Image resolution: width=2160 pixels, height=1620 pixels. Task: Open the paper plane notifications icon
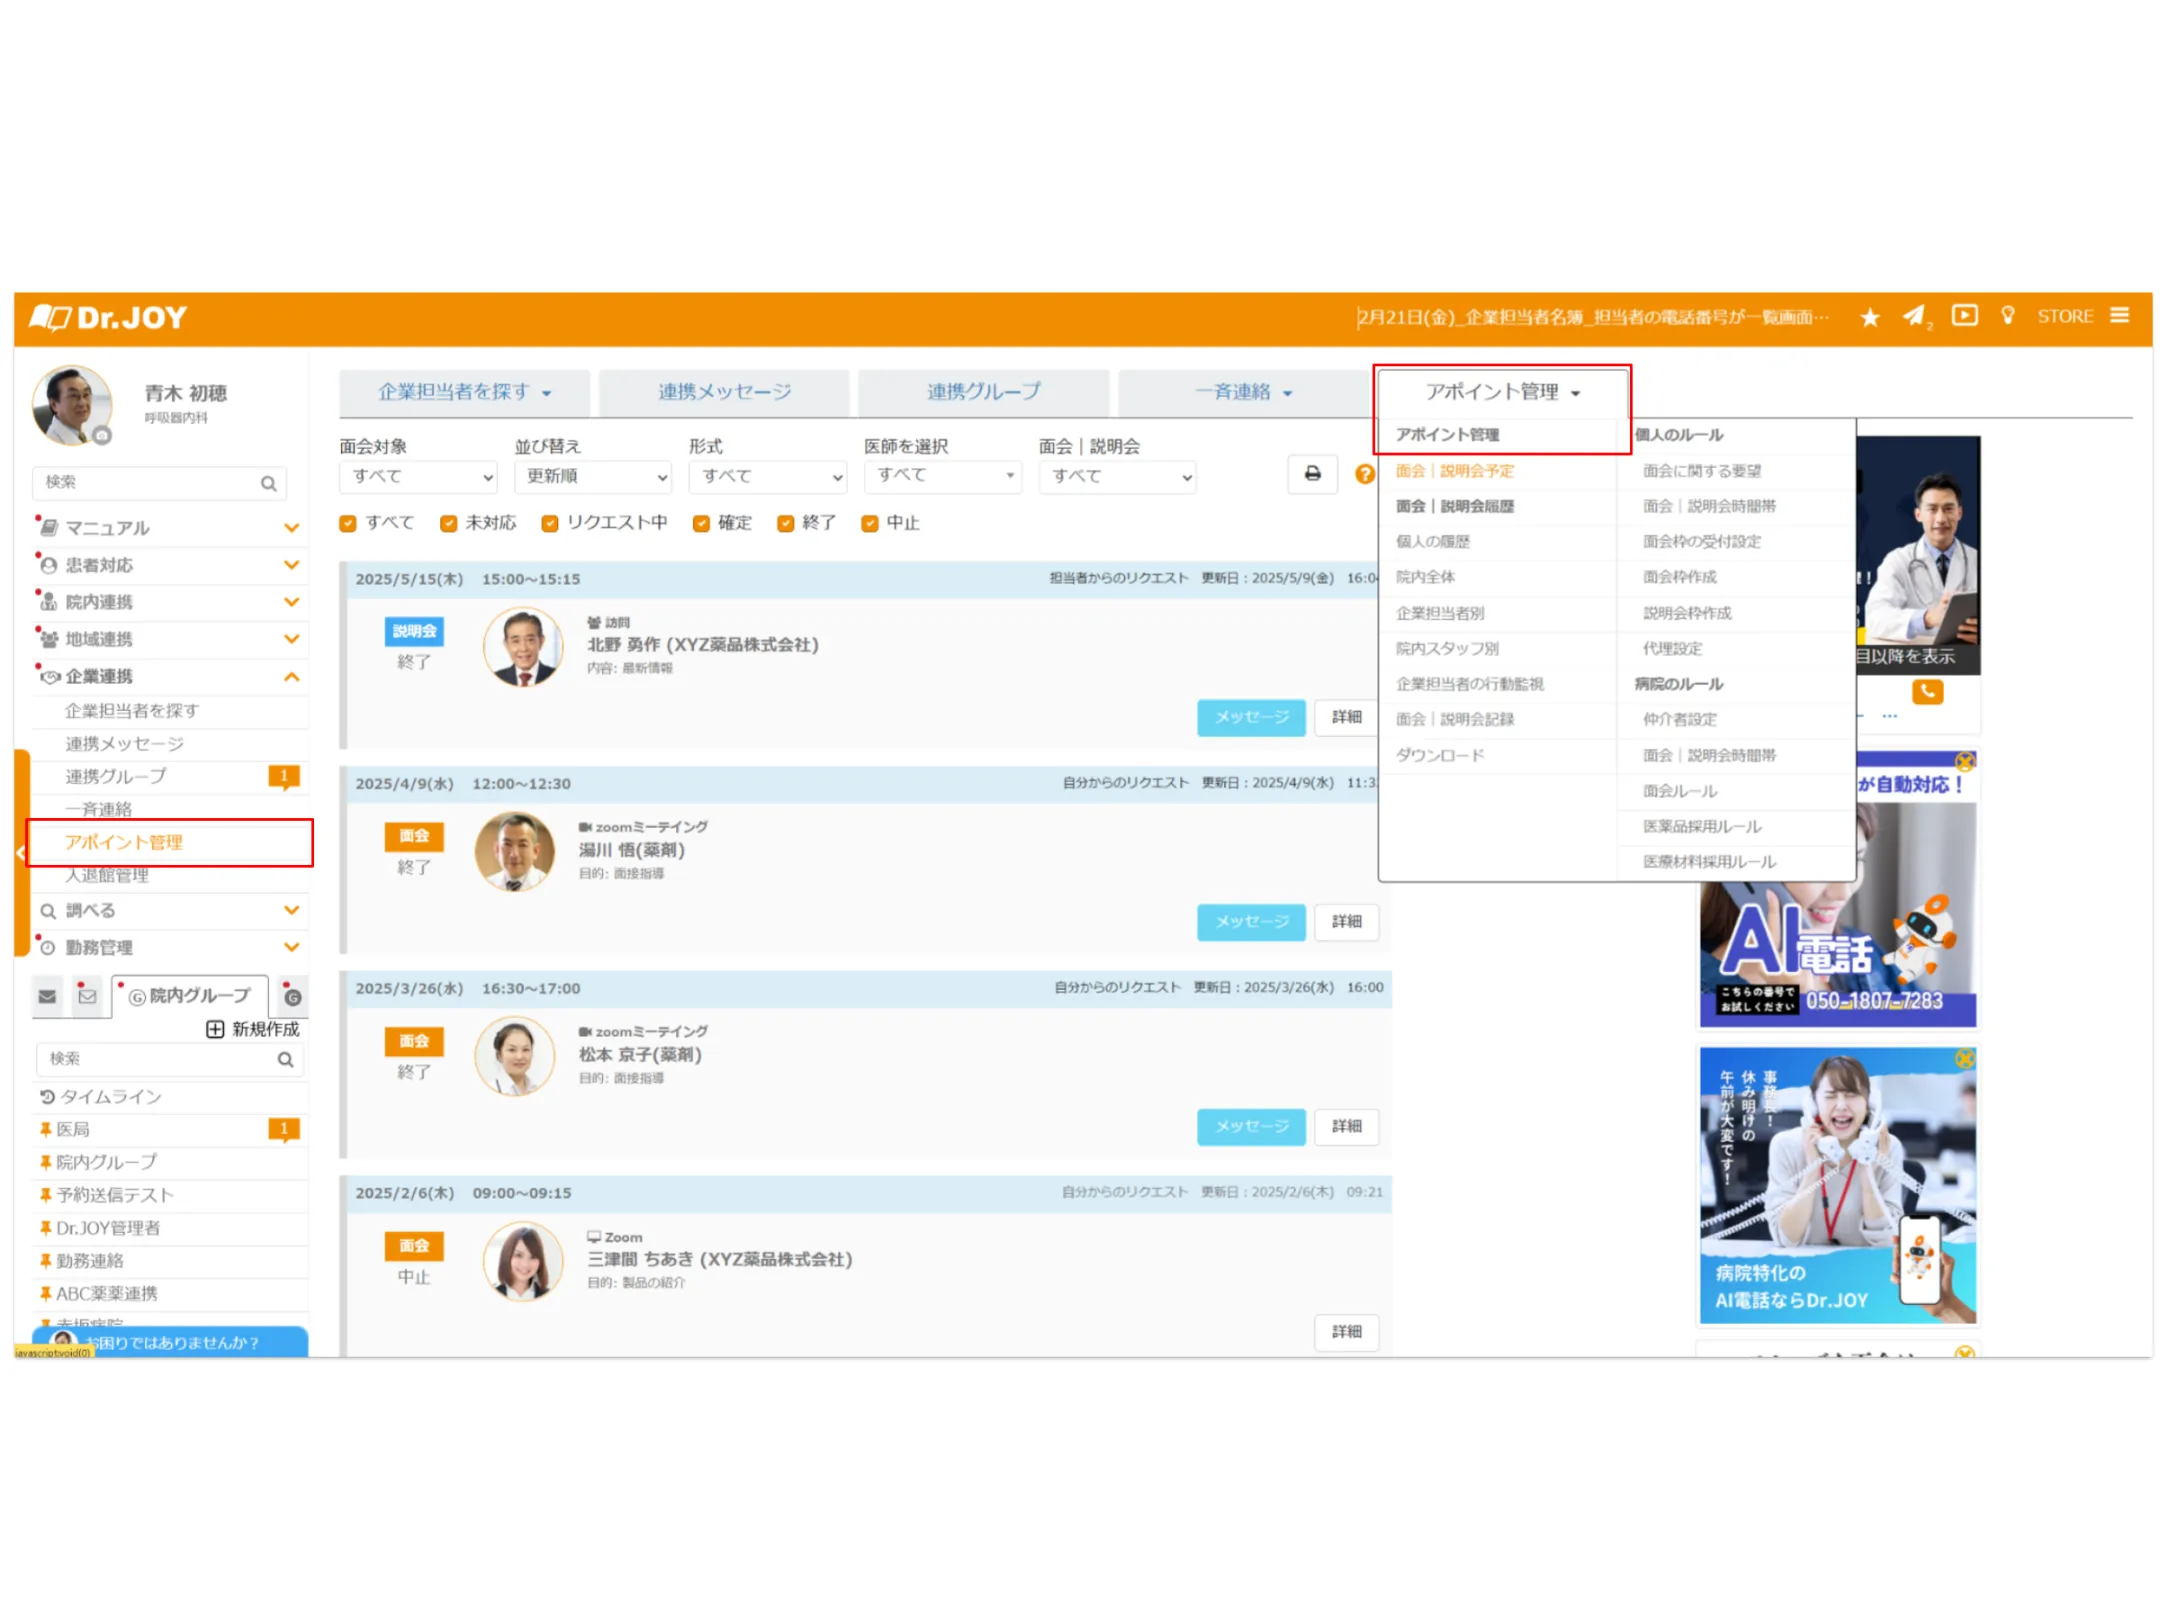point(1913,317)
